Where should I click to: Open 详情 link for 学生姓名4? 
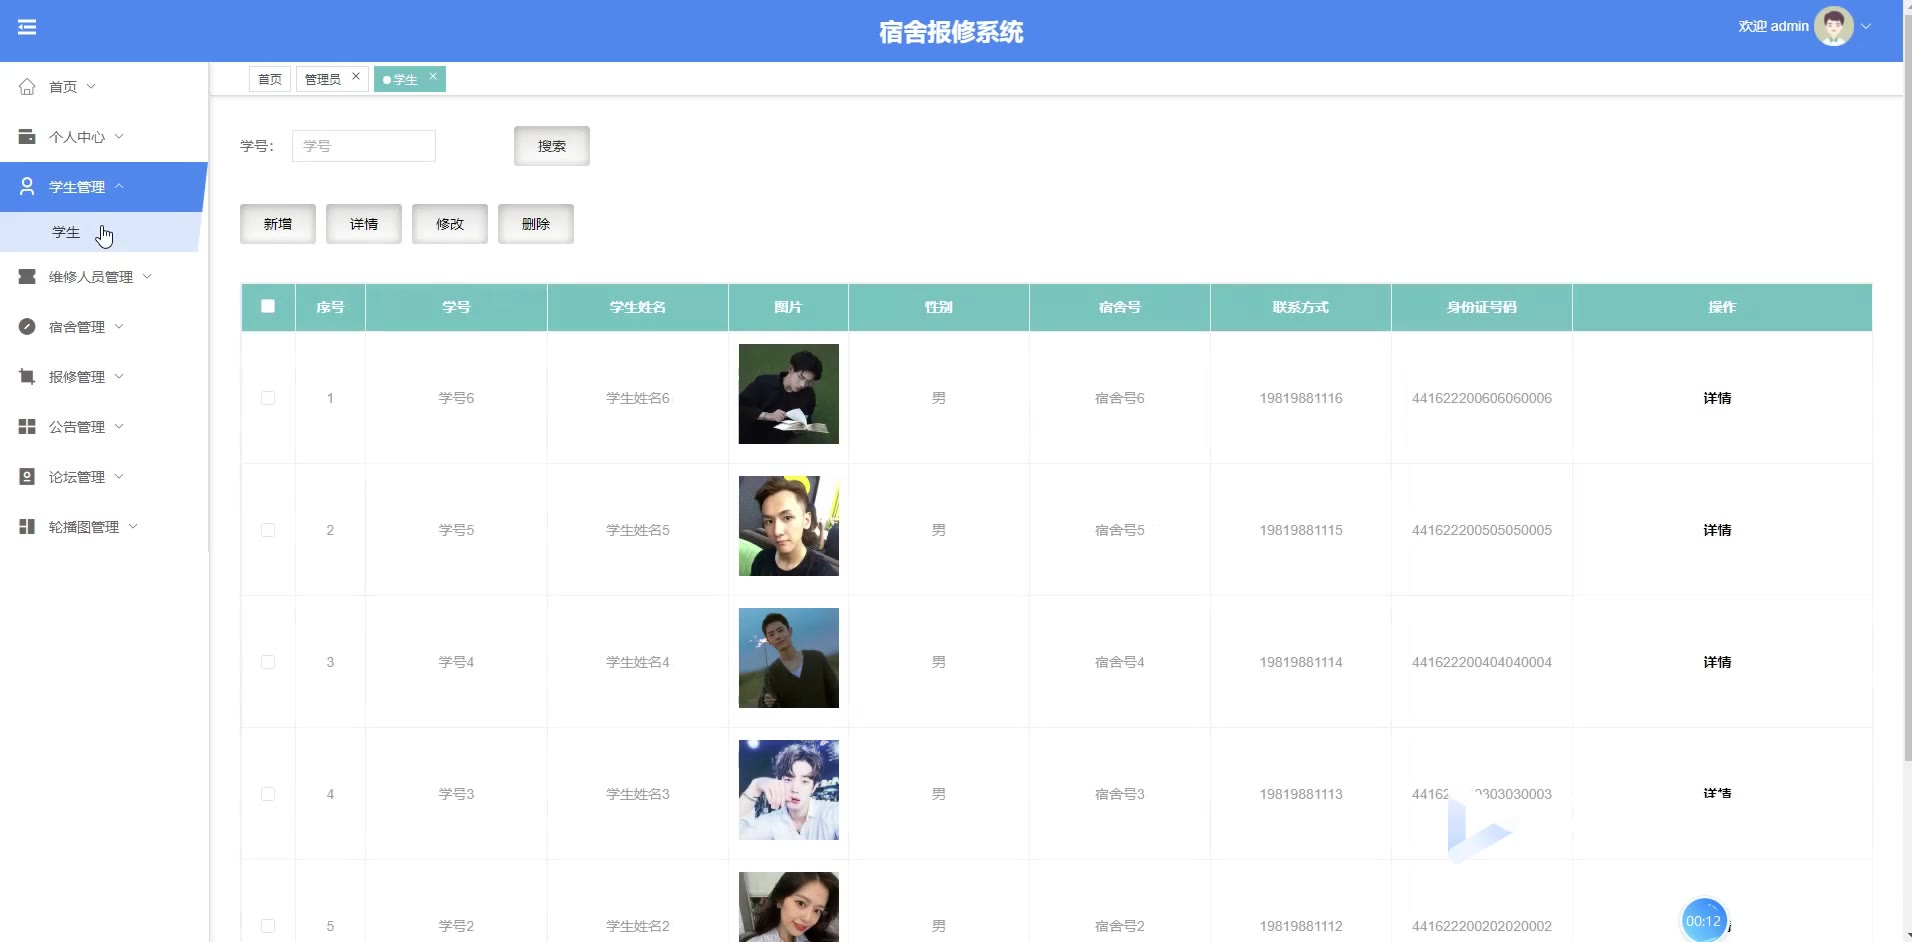pos(1717,662)
